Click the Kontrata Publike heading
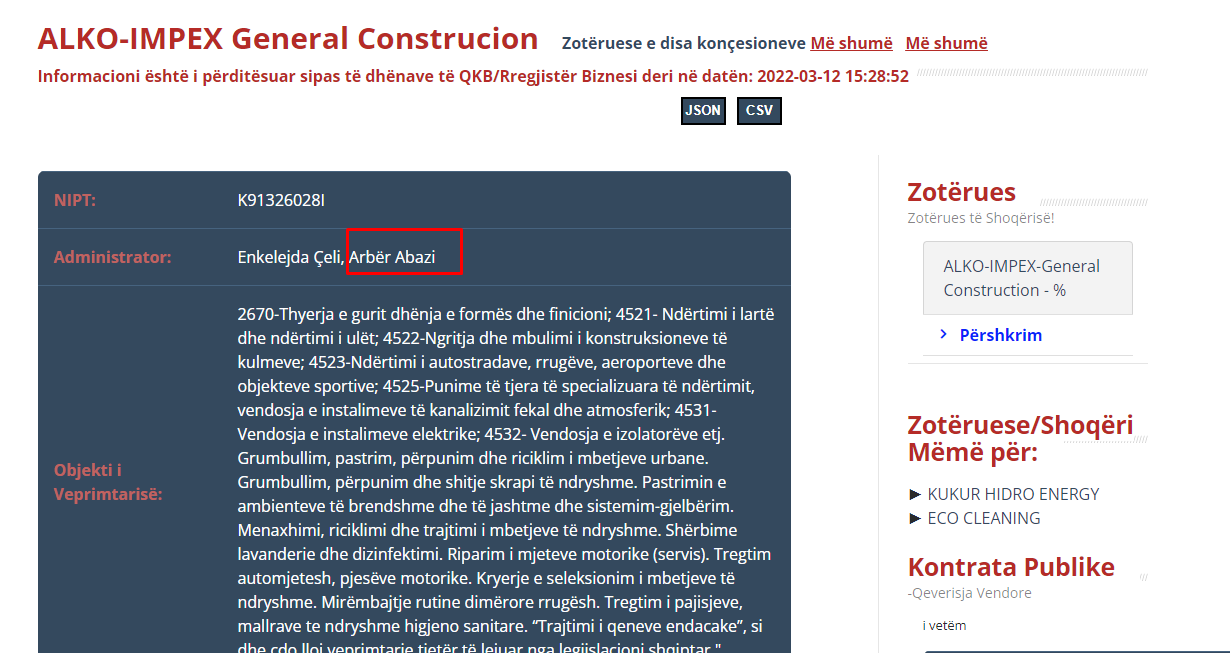The height and width of the screenshot is (653, 1230). (1011, 567)
